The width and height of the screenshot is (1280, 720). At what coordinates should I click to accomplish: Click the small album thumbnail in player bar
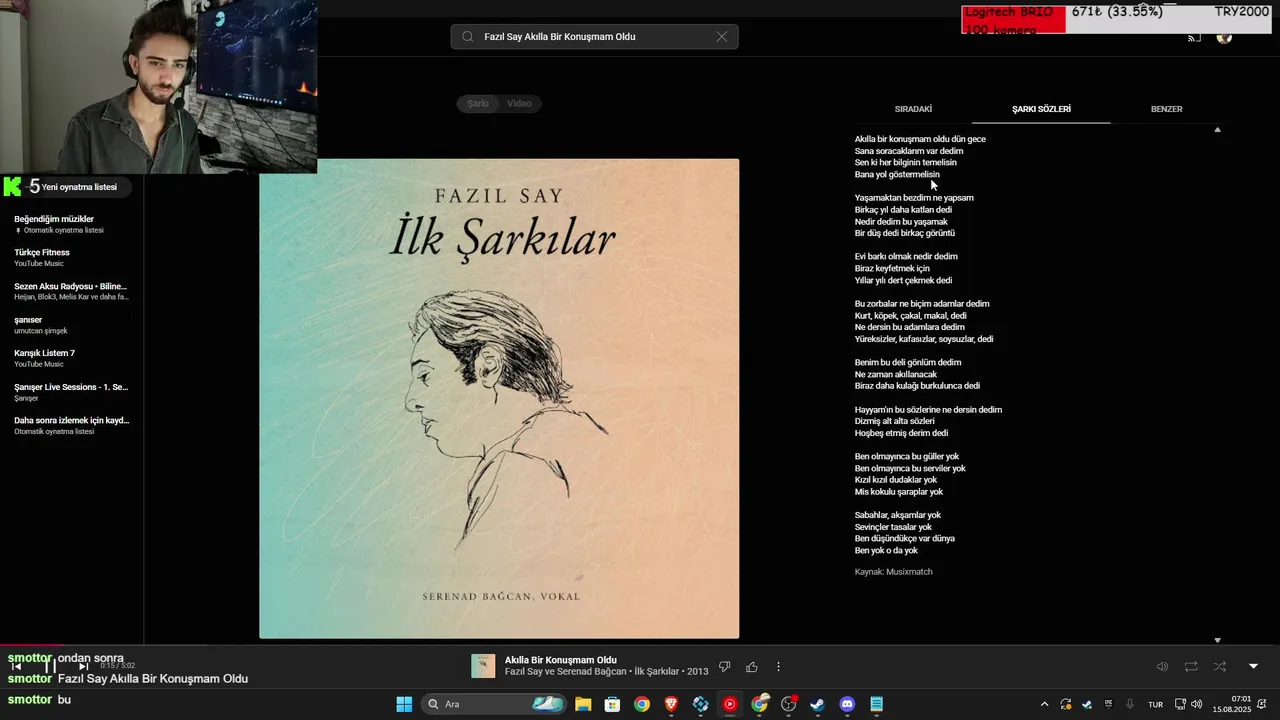tap(483, 666)
